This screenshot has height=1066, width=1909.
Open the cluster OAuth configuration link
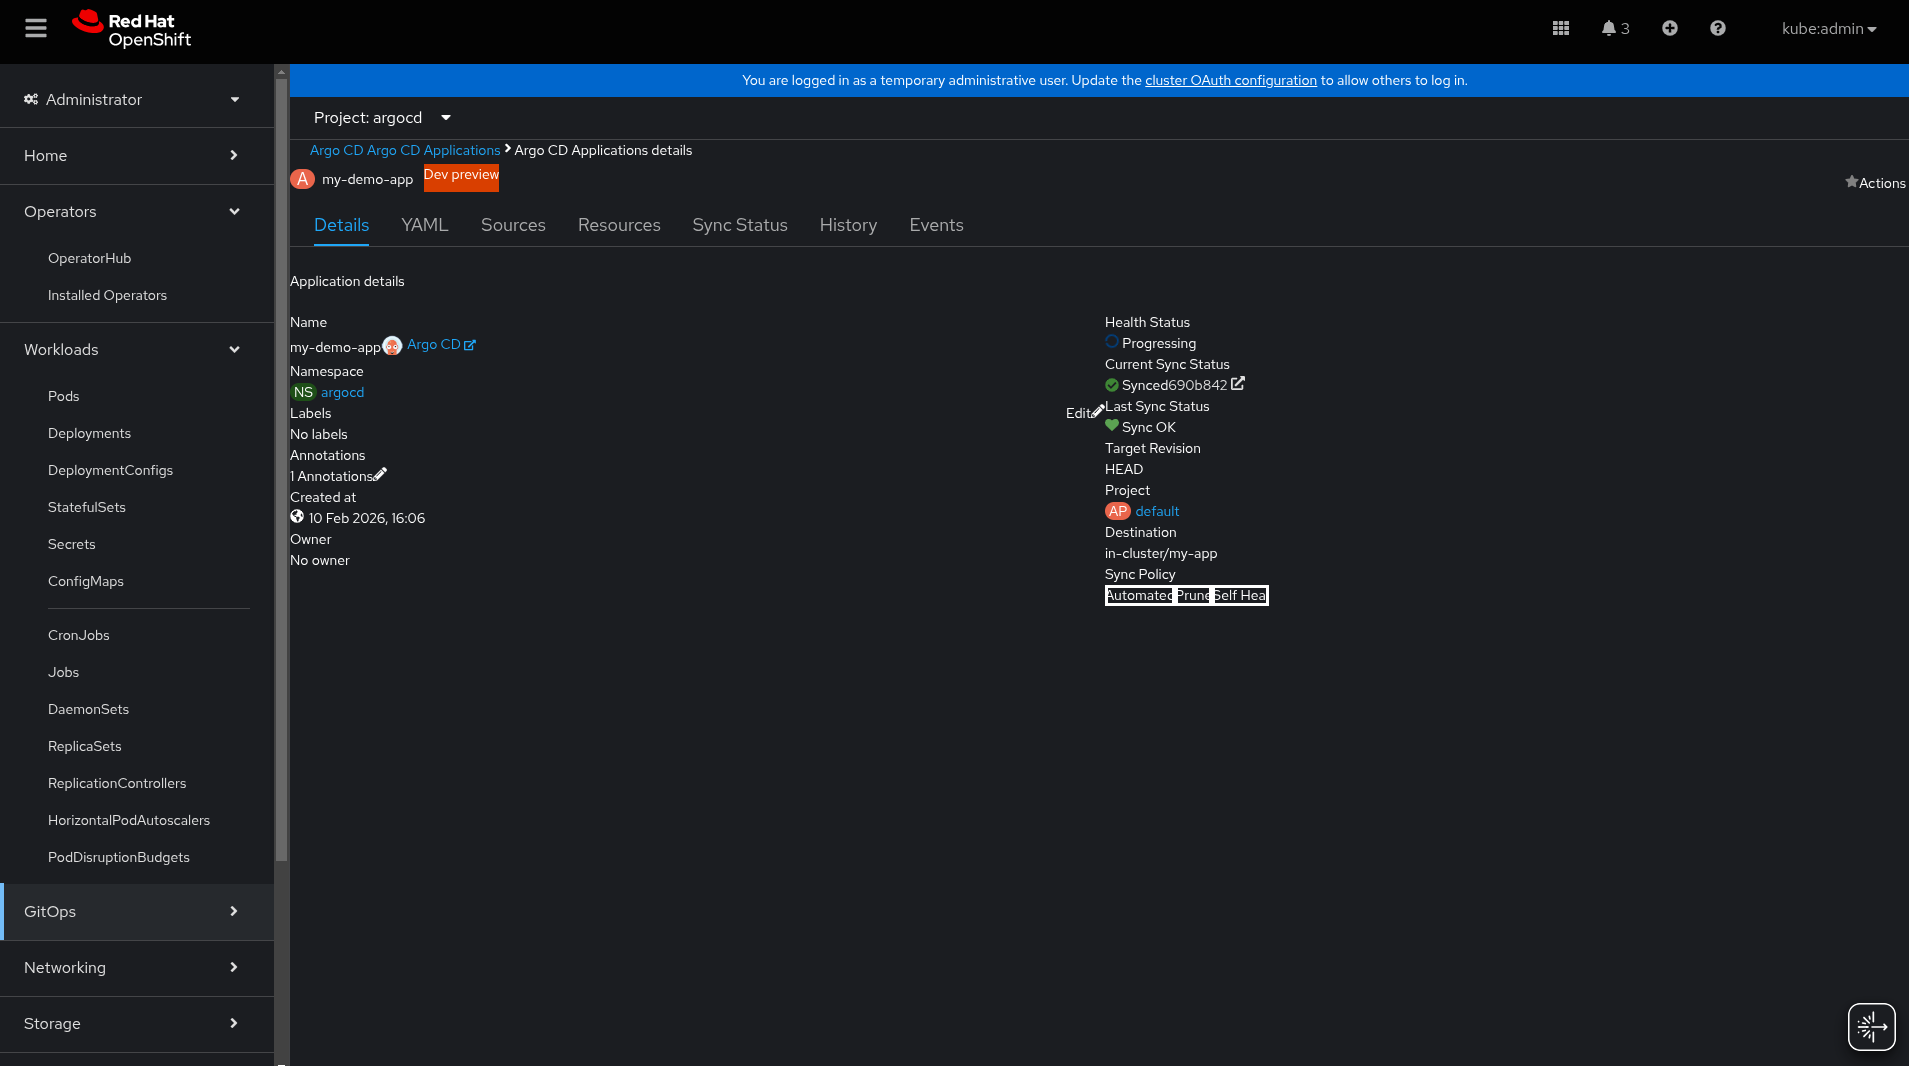click(x=1231, y=80)
